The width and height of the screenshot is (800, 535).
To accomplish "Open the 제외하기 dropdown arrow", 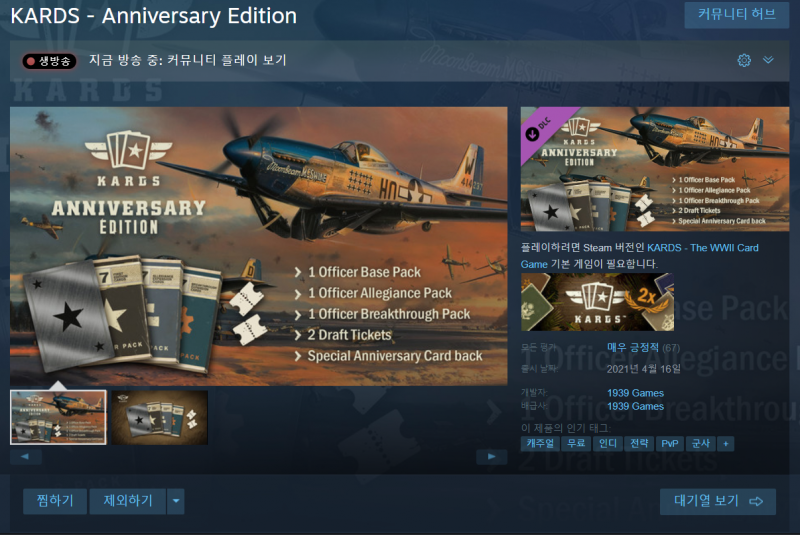I will coord(176,501).
